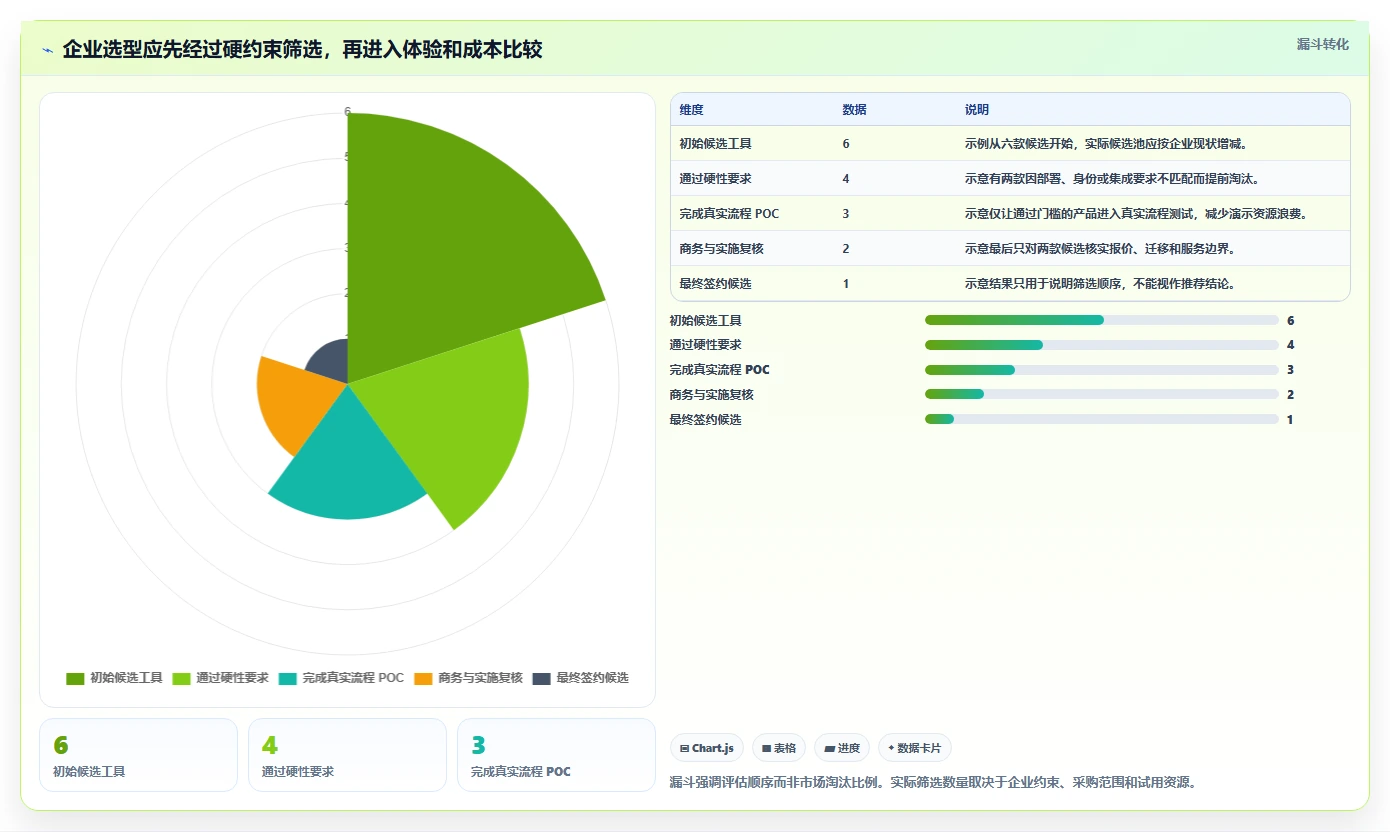This screenshot has height=832, width=1390.
Task: Click the 最终签约候选 progress bar
Action: point(1101,420)
